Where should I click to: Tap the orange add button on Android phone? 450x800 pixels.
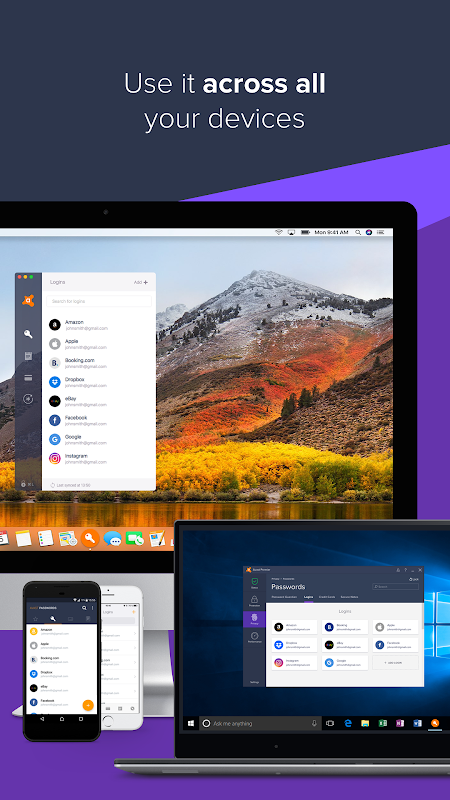click(x=88, y=705)
